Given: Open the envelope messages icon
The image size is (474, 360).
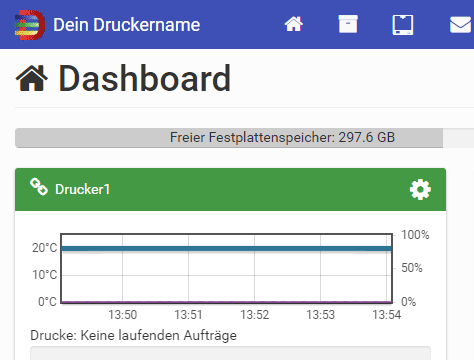Looking at the screenshot, I should pyautogui.click(x=461, y=25).
